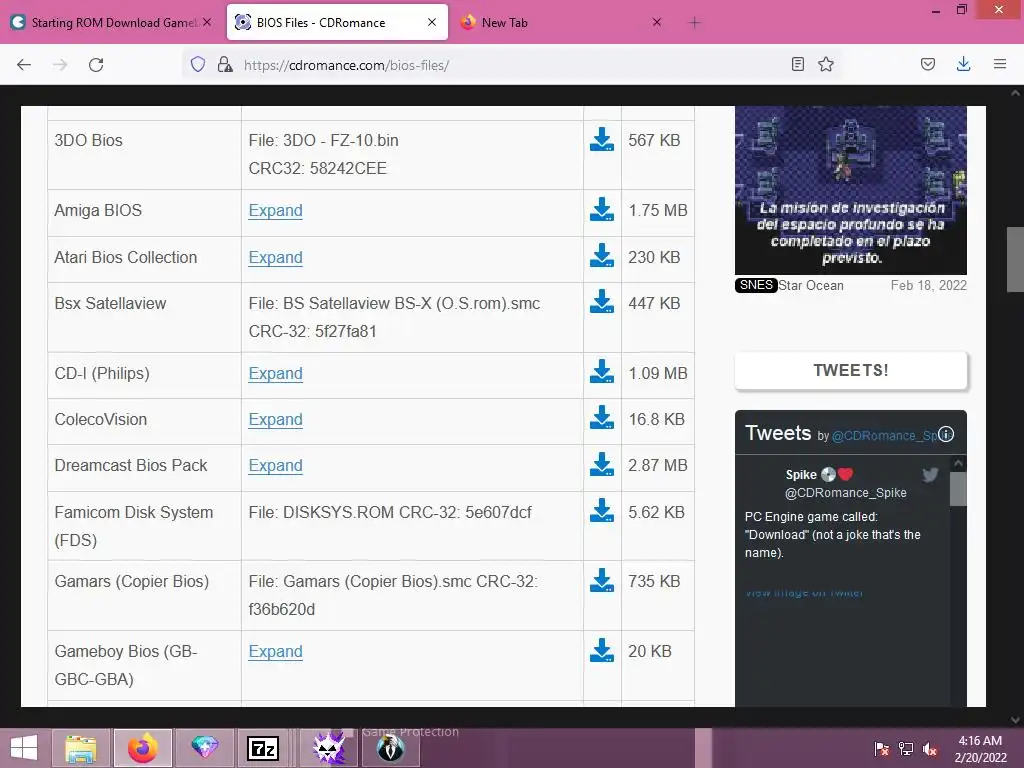This screenshot has height=768, width=1024.
Task: Select the CRC32: 58242CEE text
Action: click(x=317, y=168)
